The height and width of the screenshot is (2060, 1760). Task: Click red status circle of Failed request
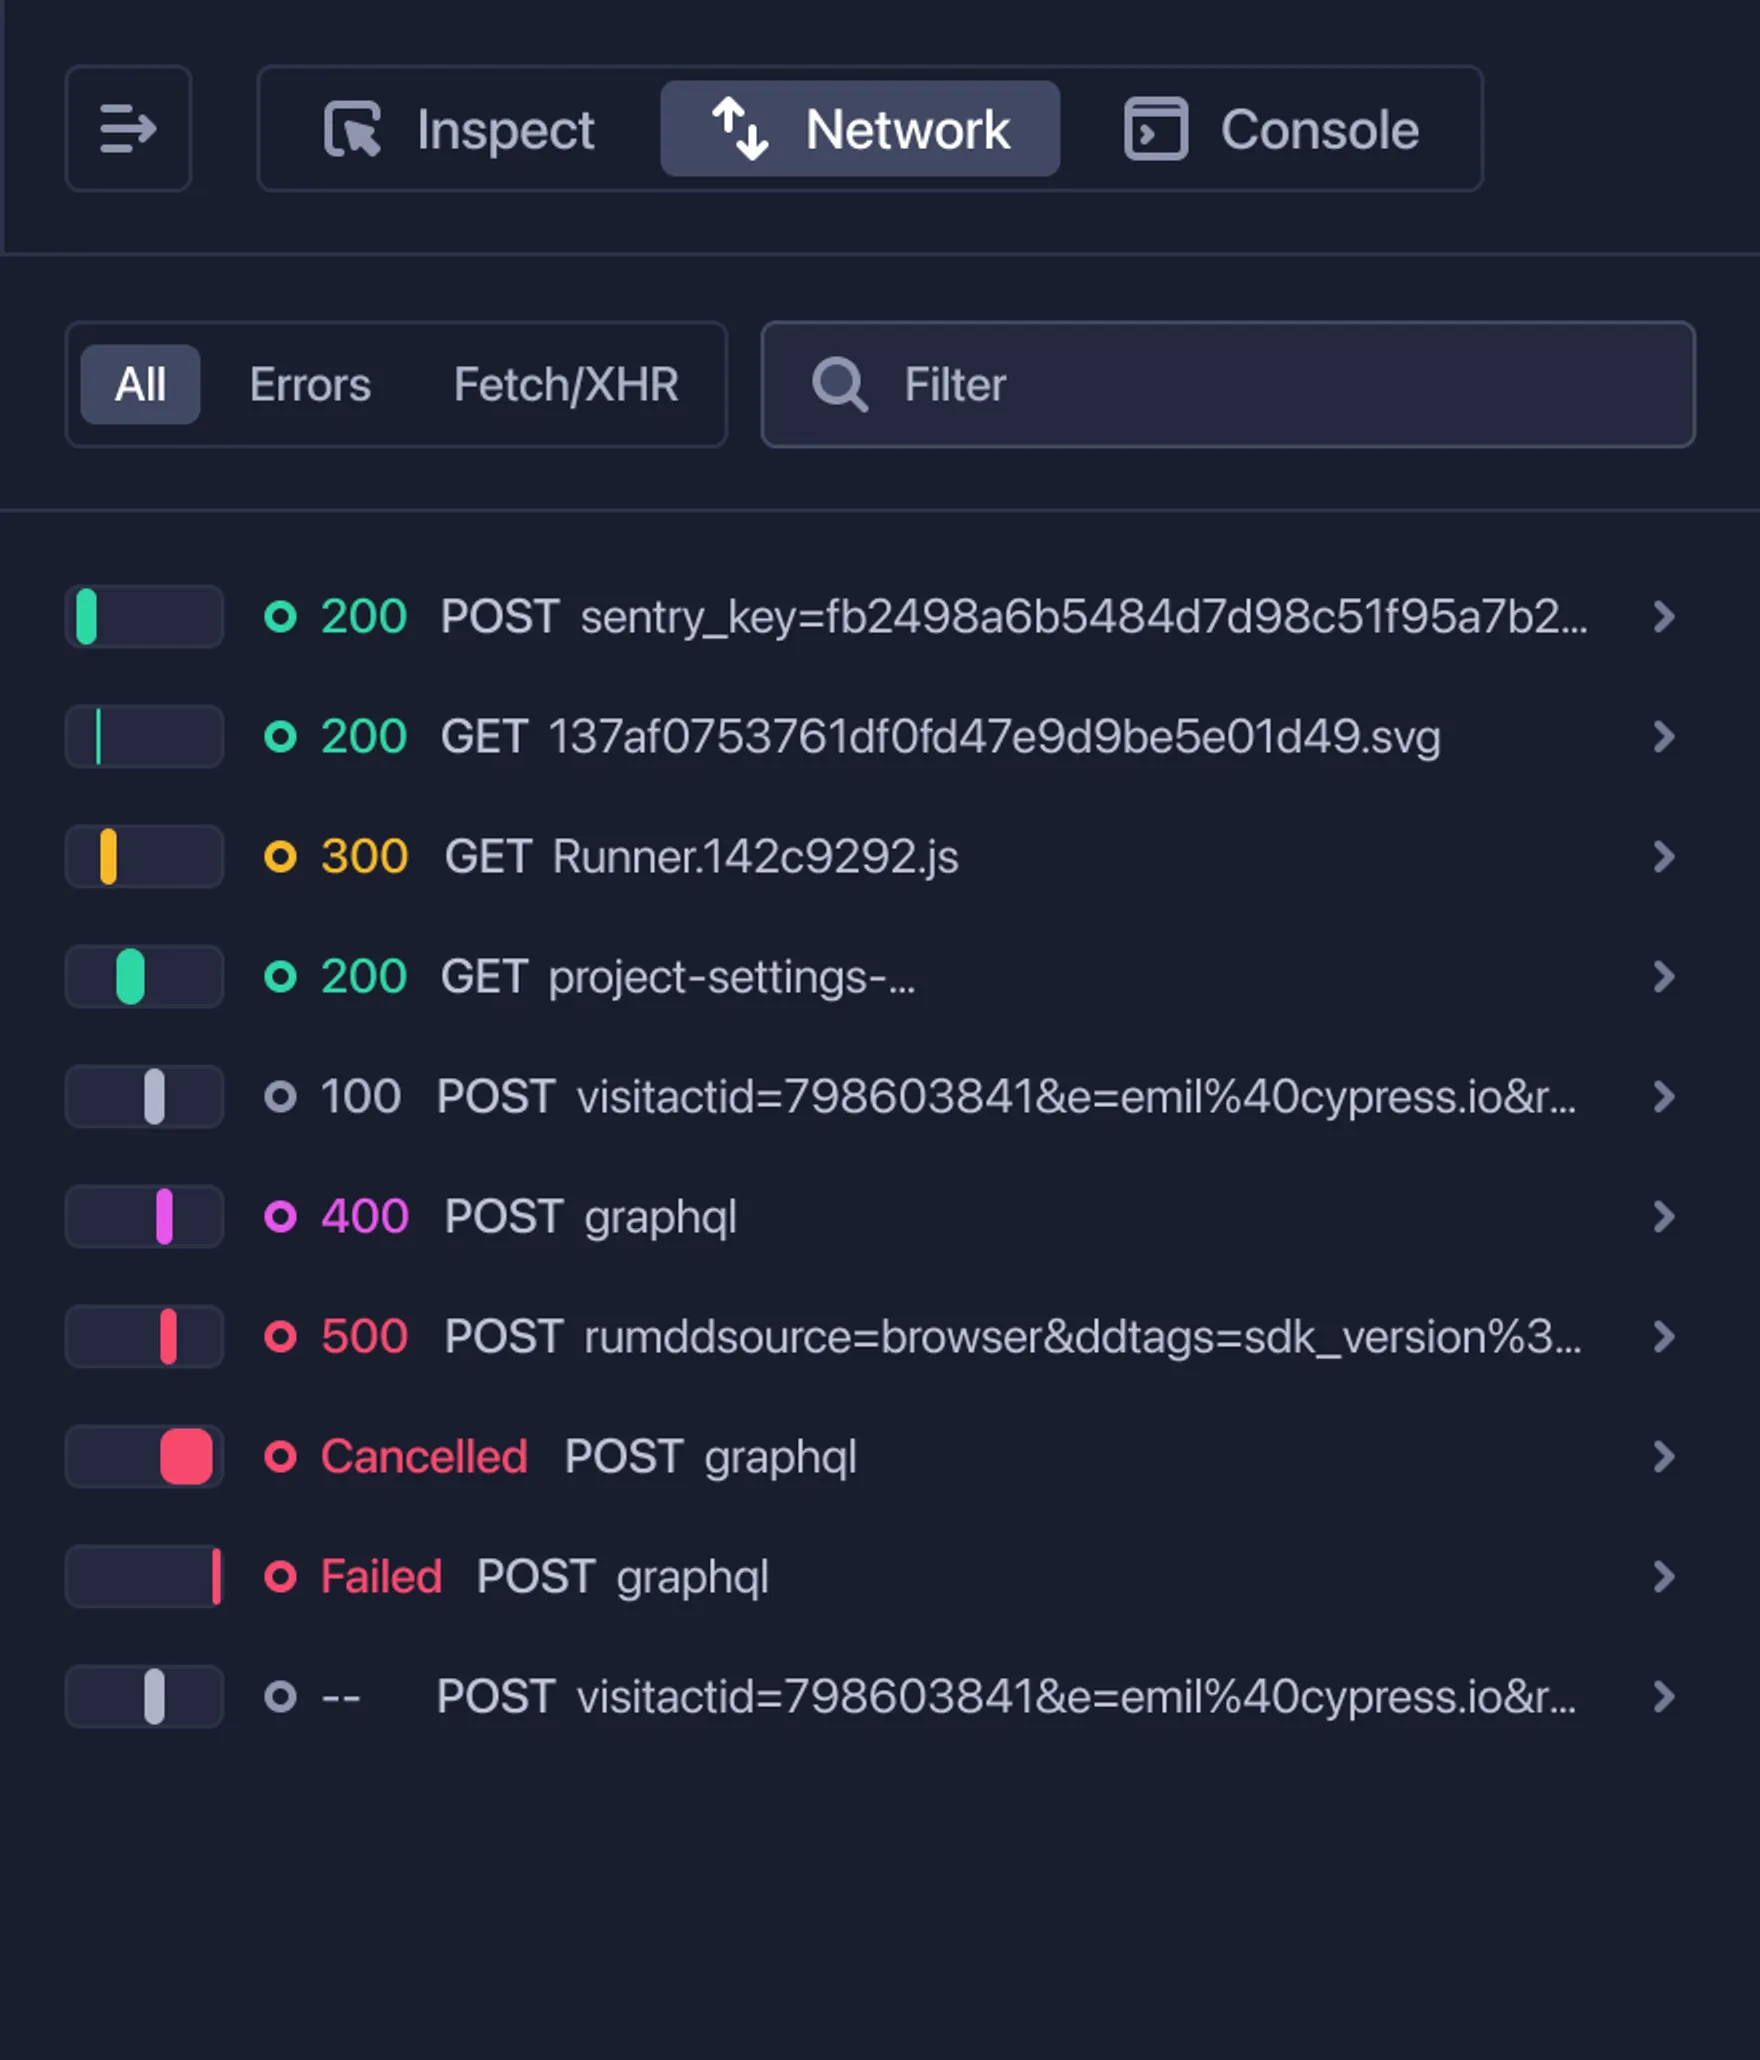[280, 1577]
